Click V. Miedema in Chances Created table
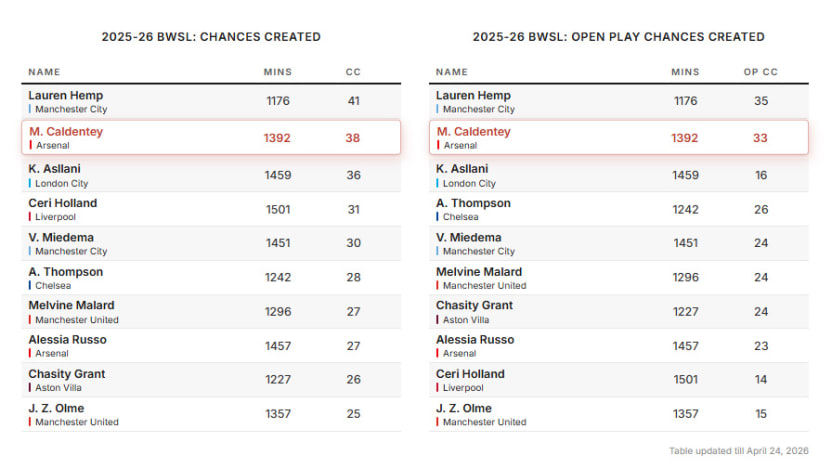 61,238
